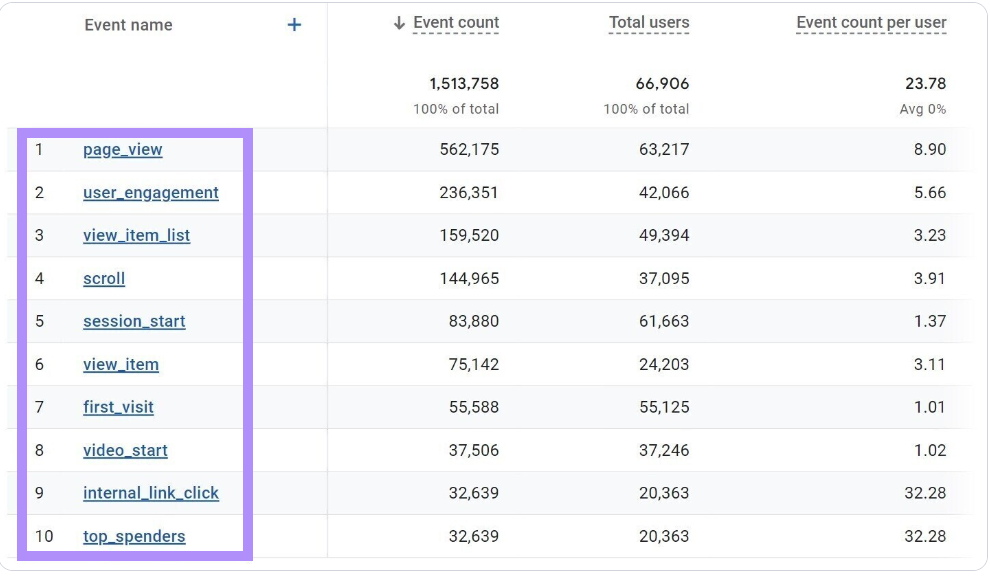Click the 100% of total label under Total users
Image resolution: width=990 pixels, height=576 pixels.
pyautogui.click(x=646, y=109)
